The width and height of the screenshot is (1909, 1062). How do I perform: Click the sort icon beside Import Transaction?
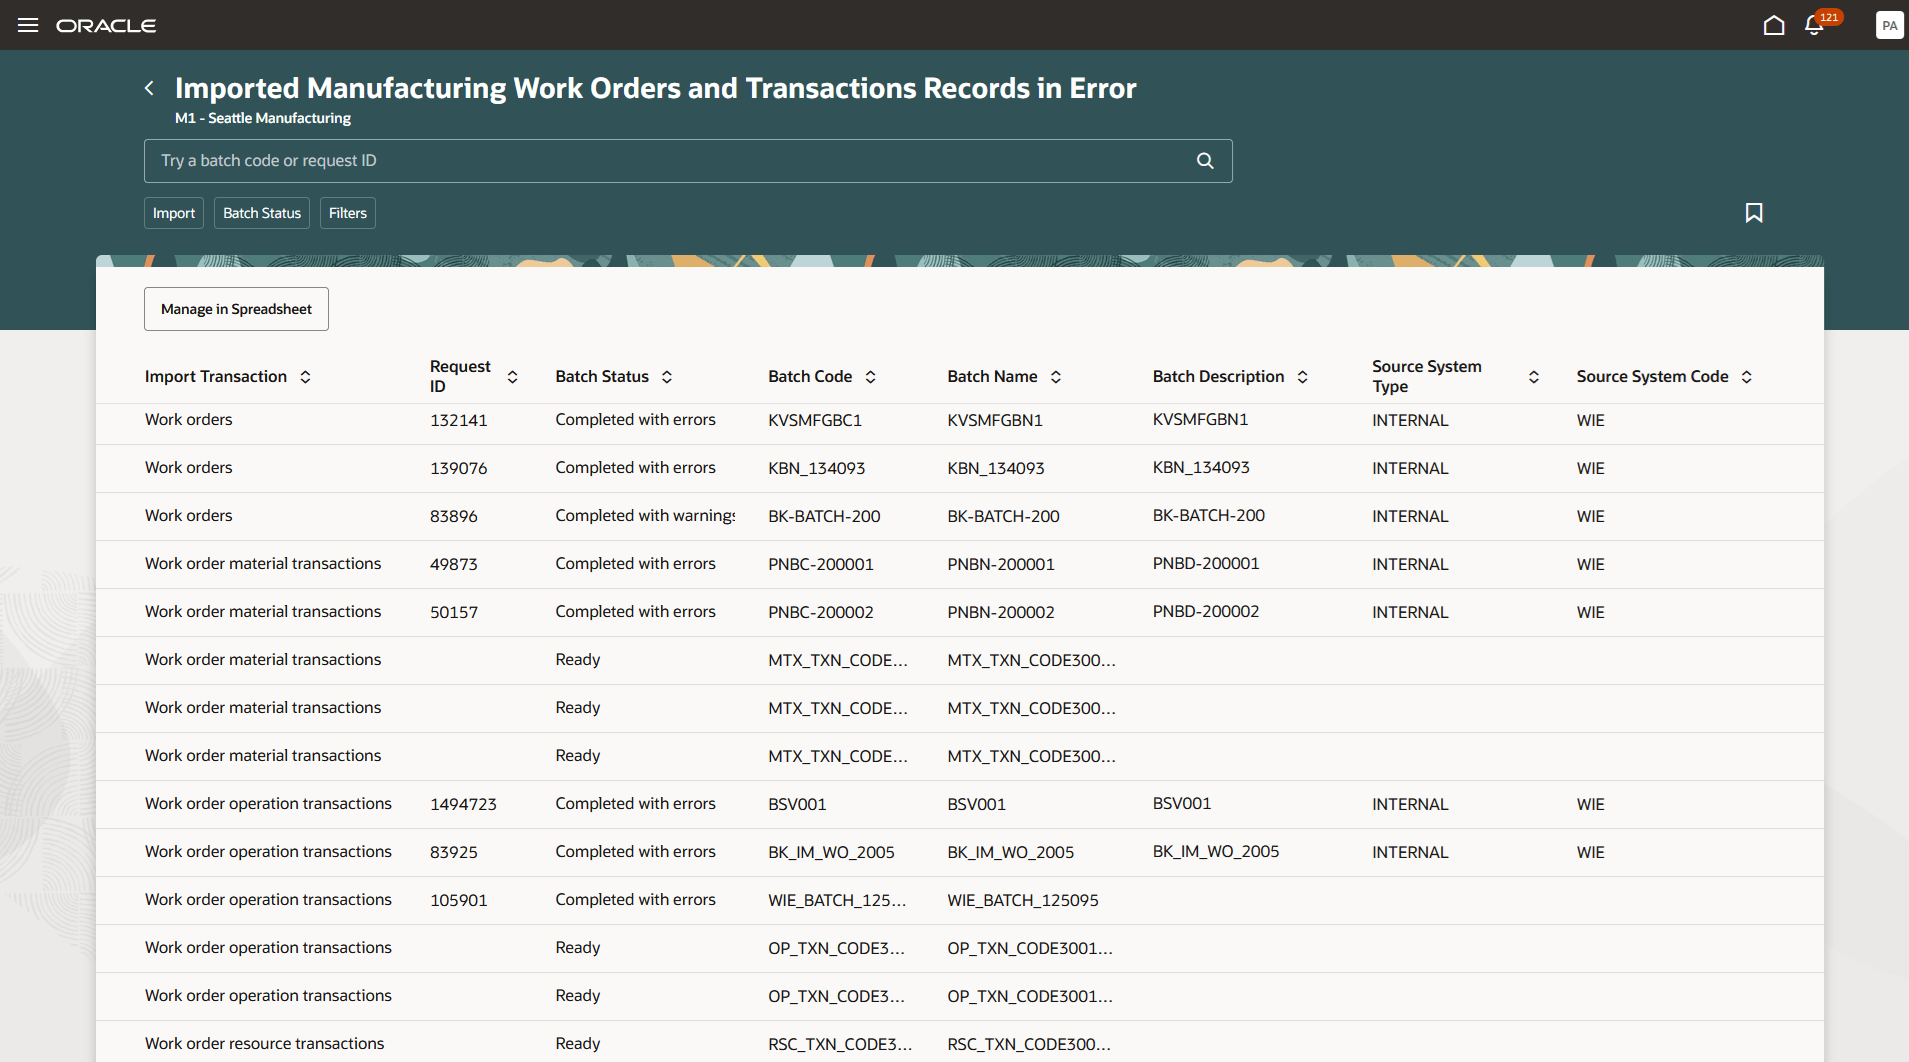305,377
